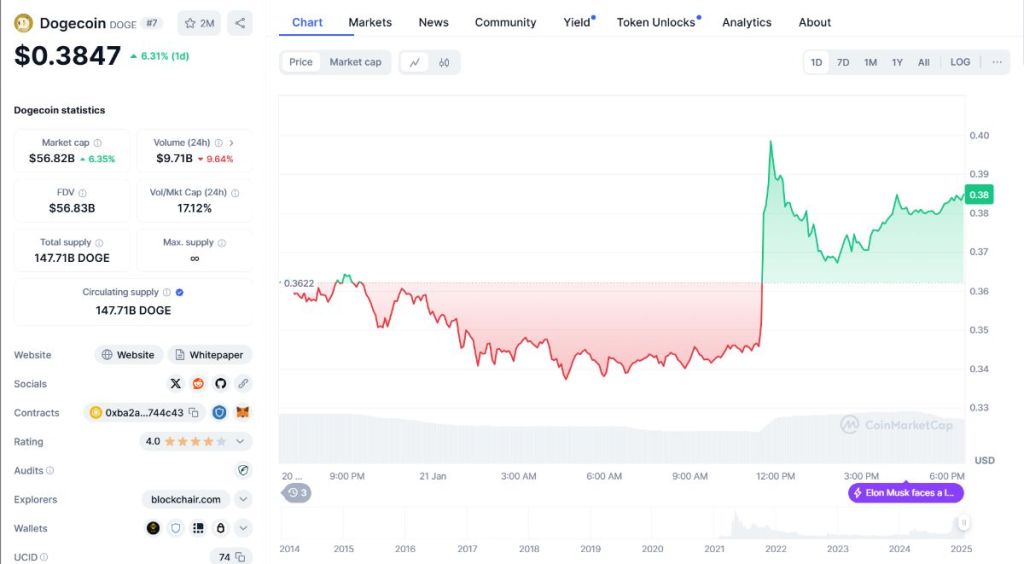The image size is (1024, 564).
Task: Switch chart to Market cap view
Action: [355, 62]
